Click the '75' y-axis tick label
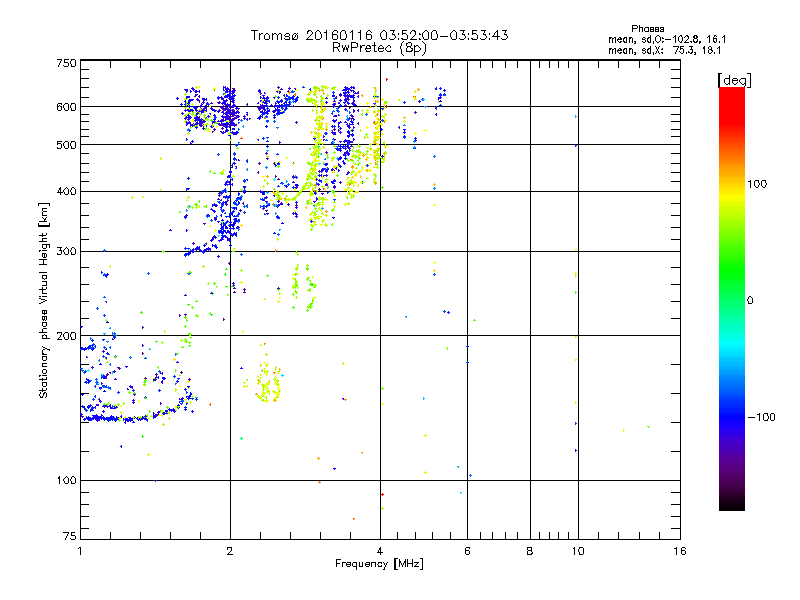This screenshot has width=800, height=600. point(70,536)
